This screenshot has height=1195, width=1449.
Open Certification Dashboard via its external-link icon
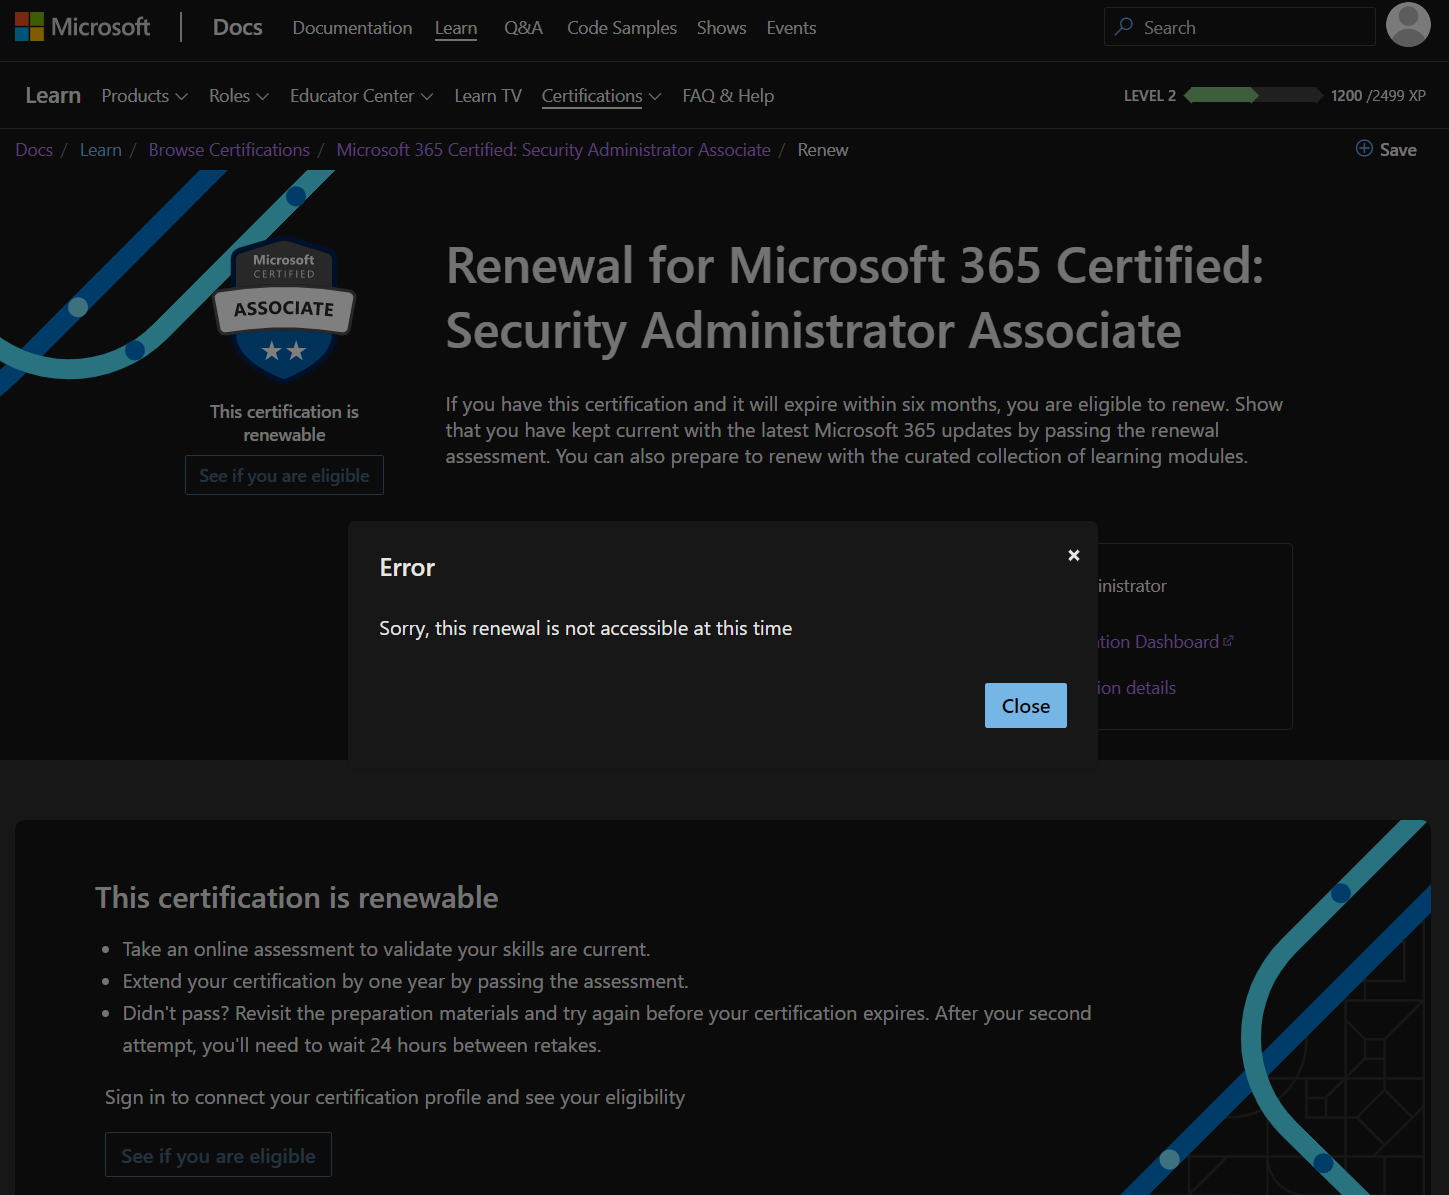(x=1228, y=640)
